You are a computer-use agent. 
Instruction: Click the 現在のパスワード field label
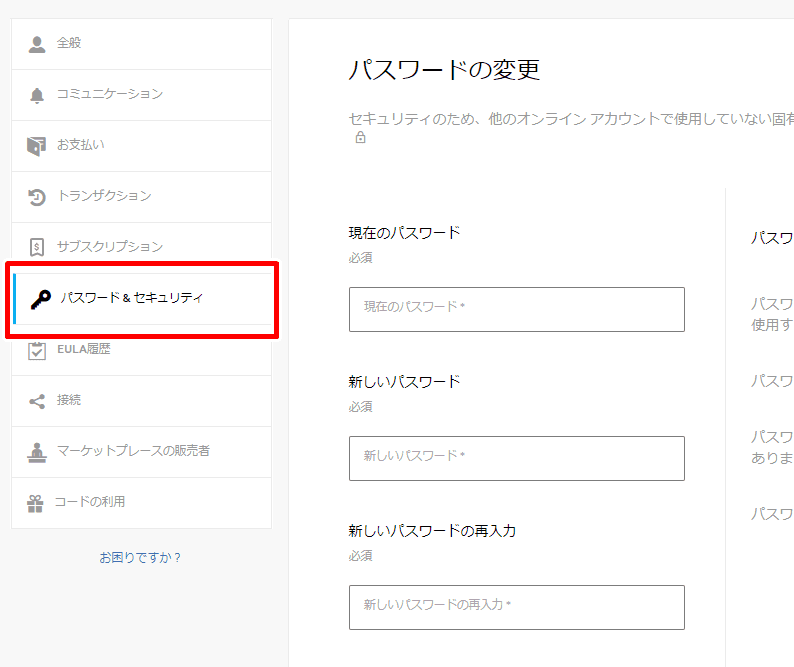[x=404, y=232]
